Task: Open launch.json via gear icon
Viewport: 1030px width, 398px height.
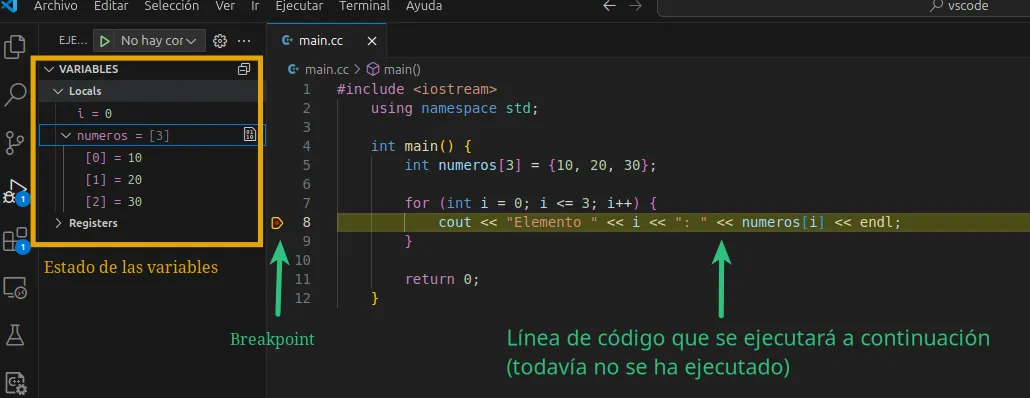Action: 220,41
